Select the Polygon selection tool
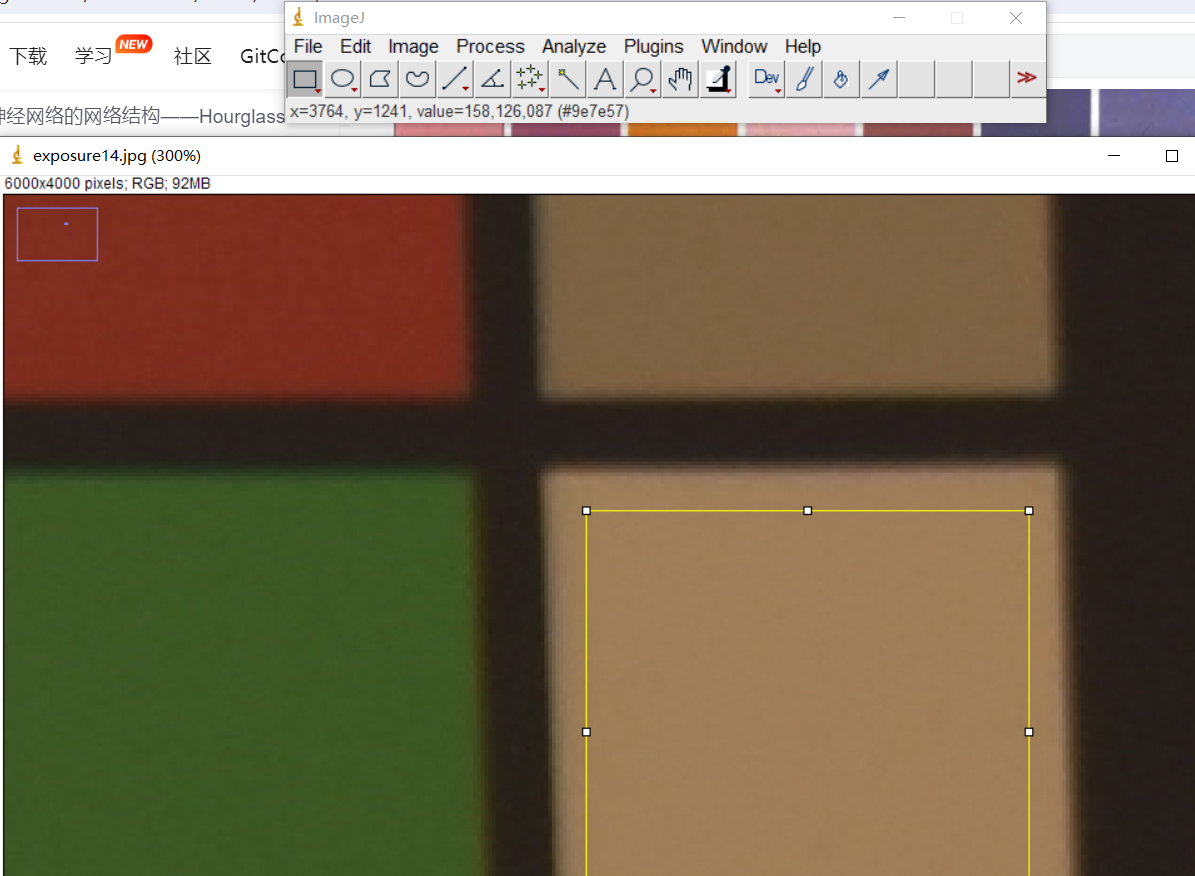 [380, 79]
